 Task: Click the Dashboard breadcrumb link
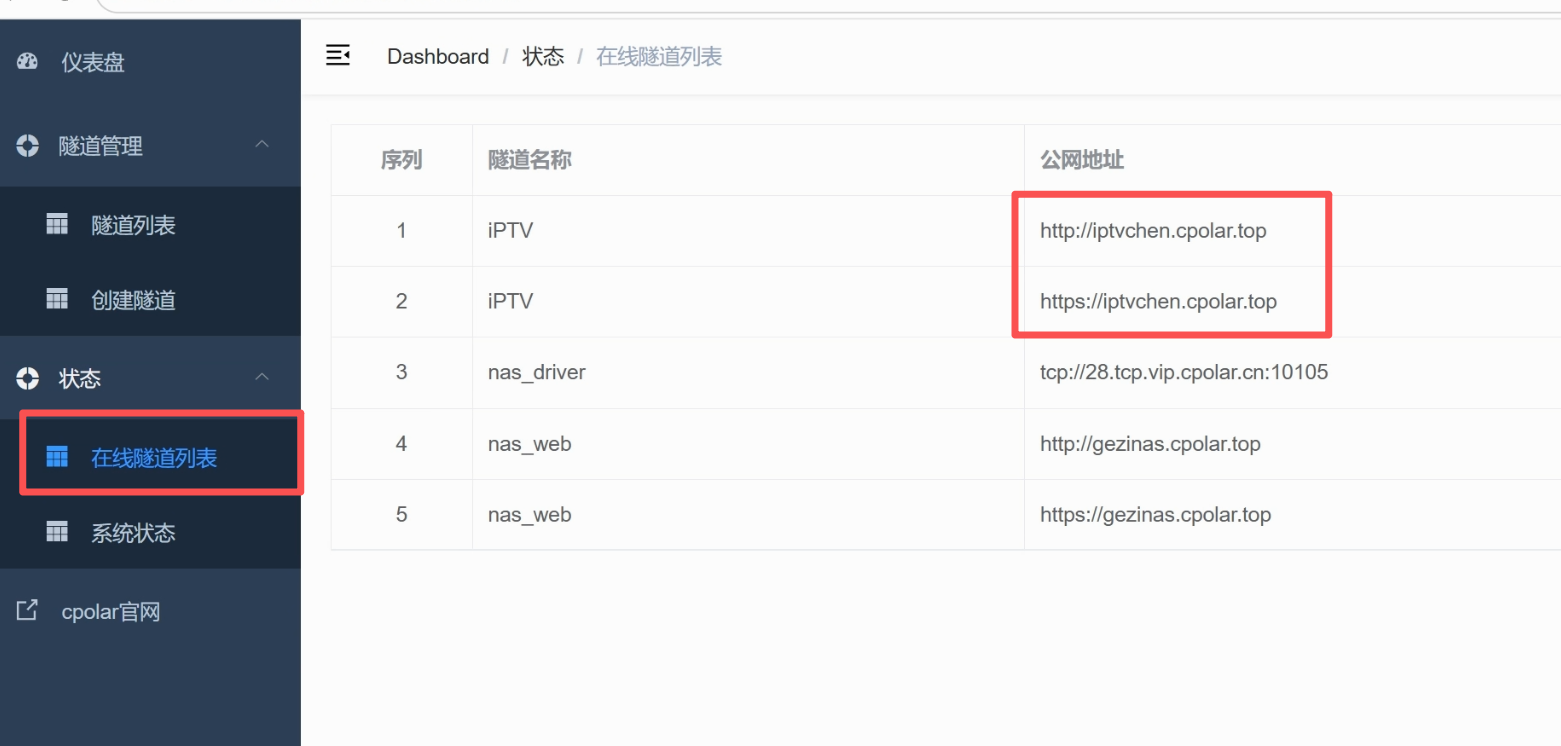click(x=438, y=56)
